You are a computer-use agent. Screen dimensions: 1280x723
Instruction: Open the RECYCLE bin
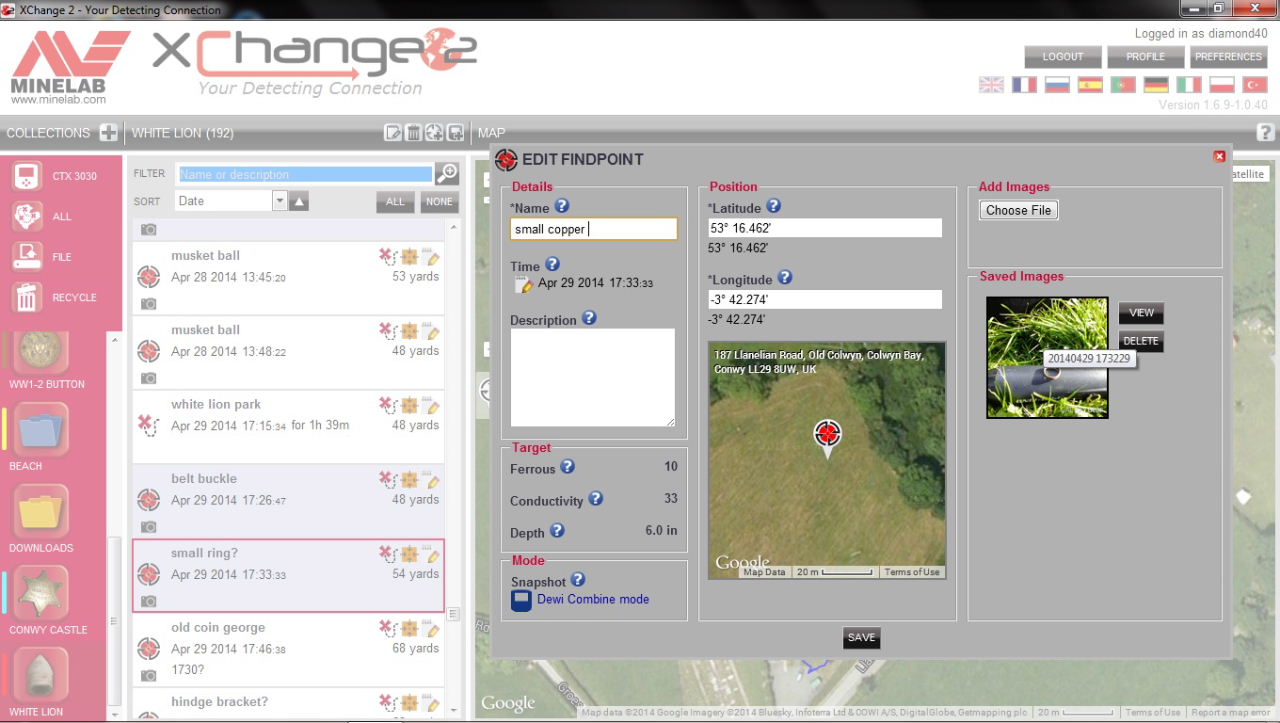pyautogui.click(x=27, y=297)
